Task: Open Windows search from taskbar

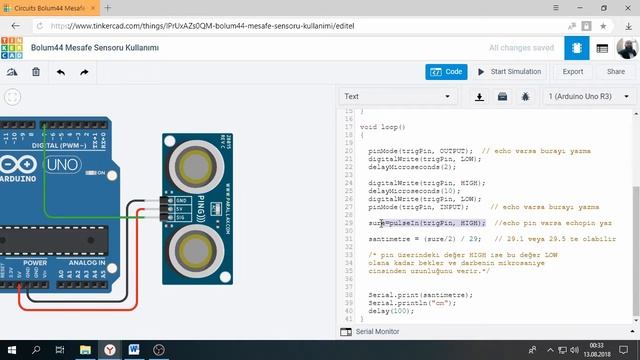Action: pos(36,350)
